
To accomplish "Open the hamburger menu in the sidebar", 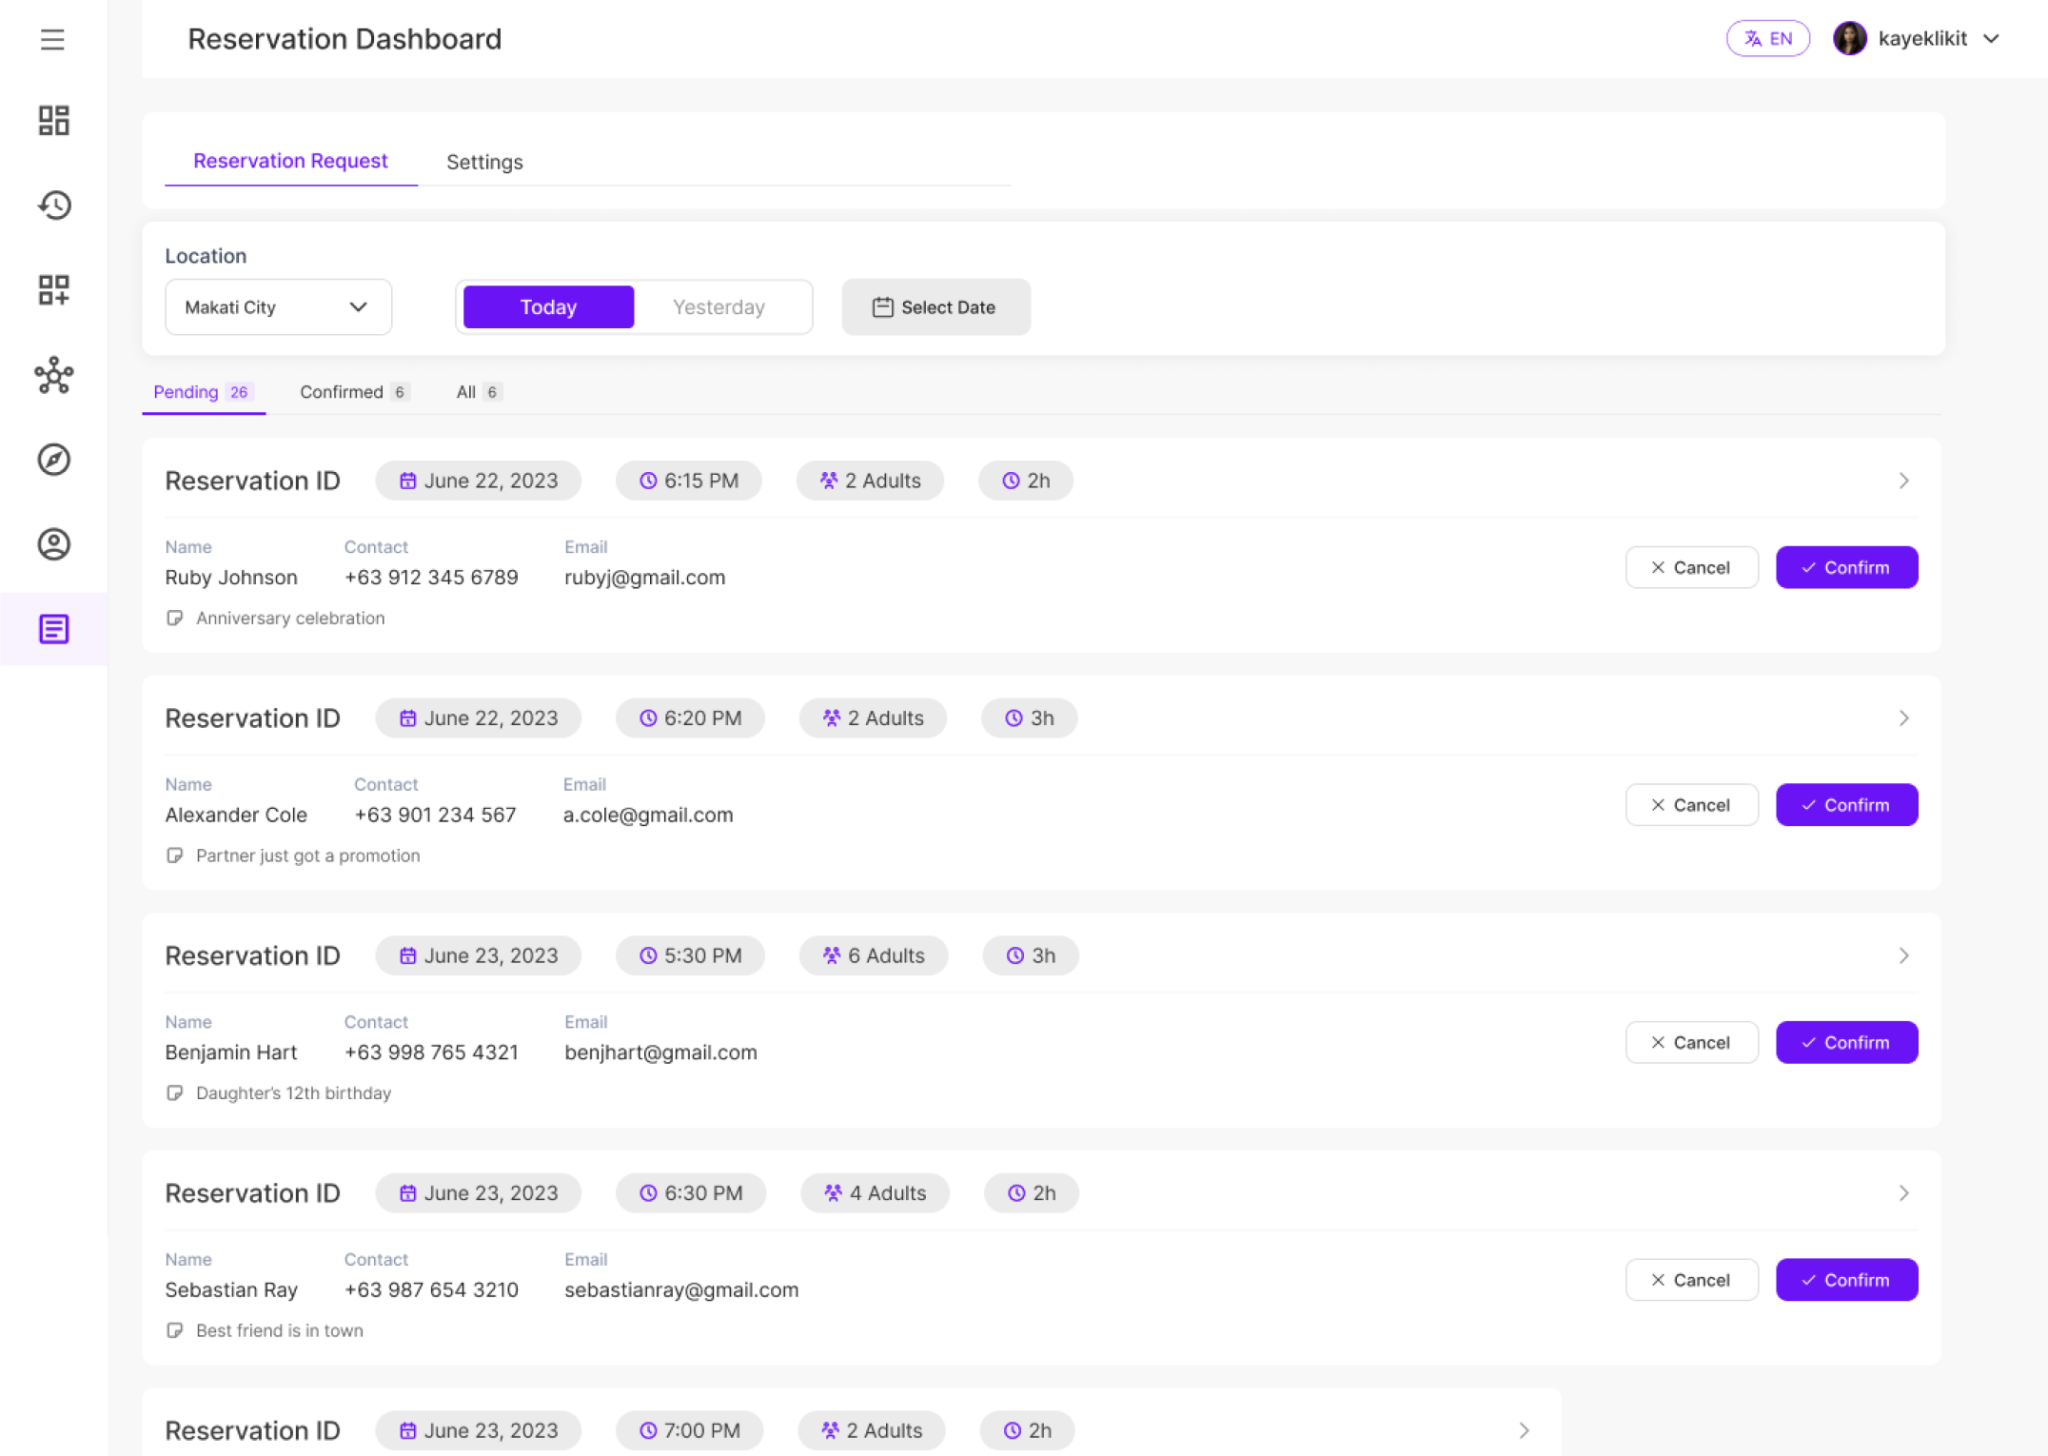I will point(53,40).
